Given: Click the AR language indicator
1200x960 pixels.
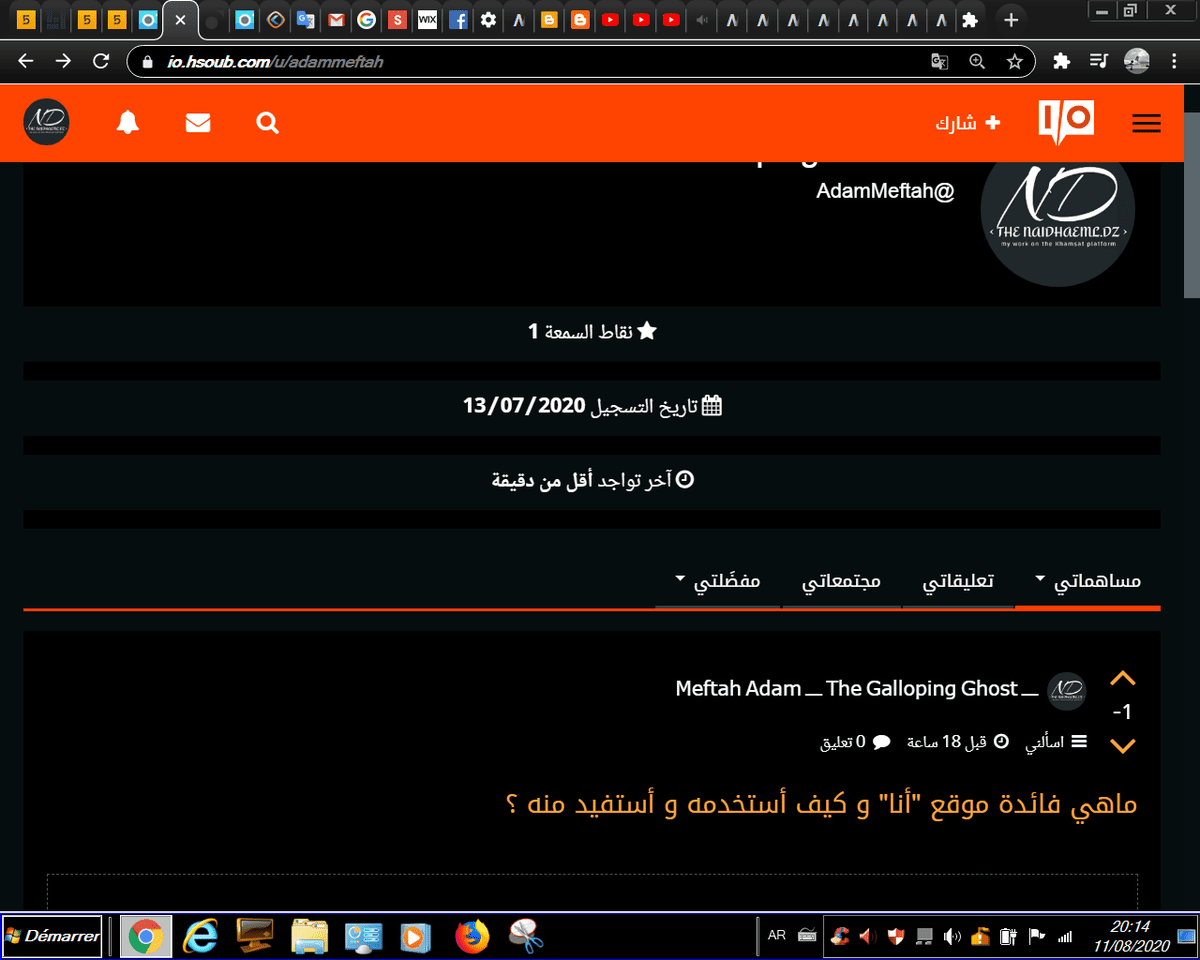Looking at the screenshot, I should pos(776,936).
